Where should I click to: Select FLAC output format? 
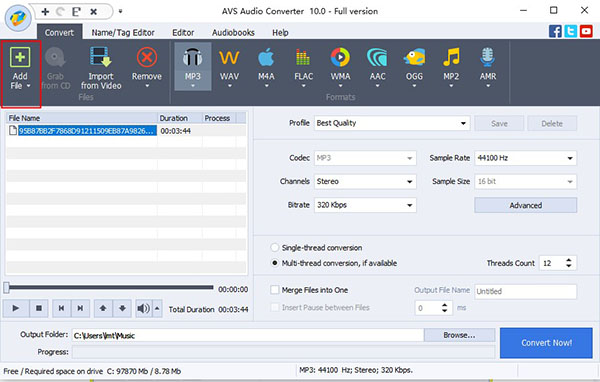[303, 66]
